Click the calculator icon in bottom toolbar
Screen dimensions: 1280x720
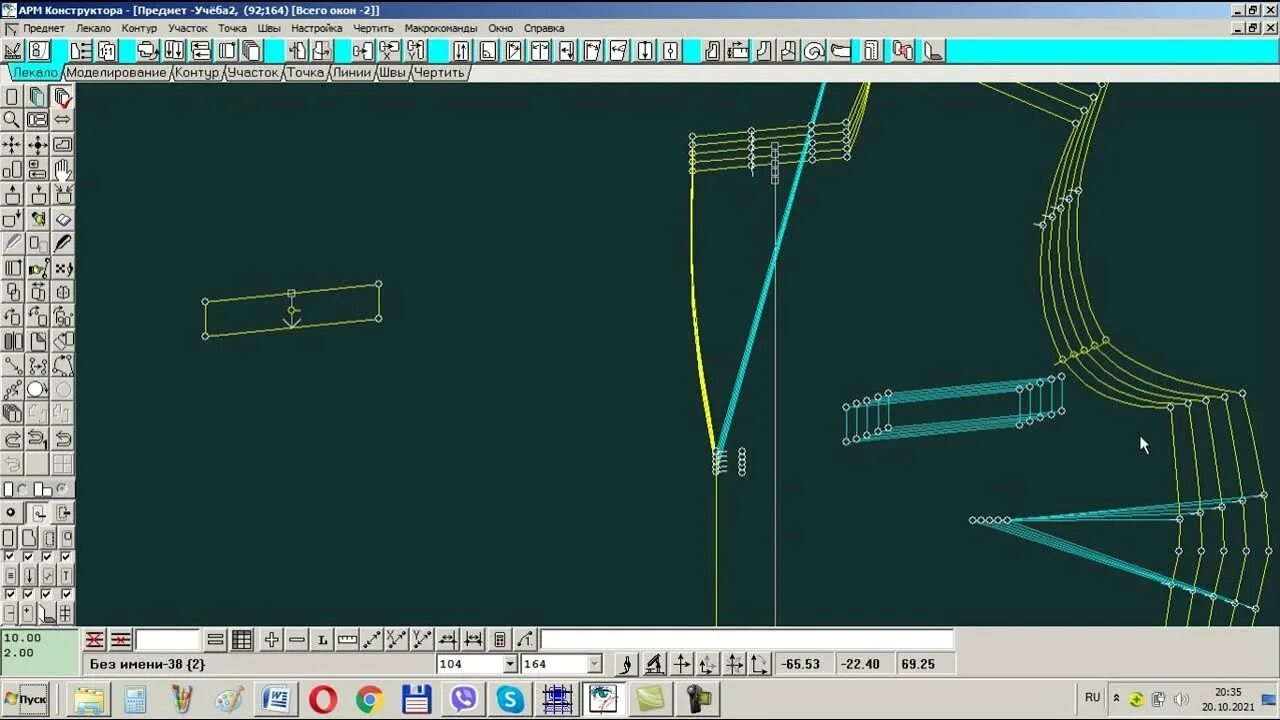tap(499, 640)
